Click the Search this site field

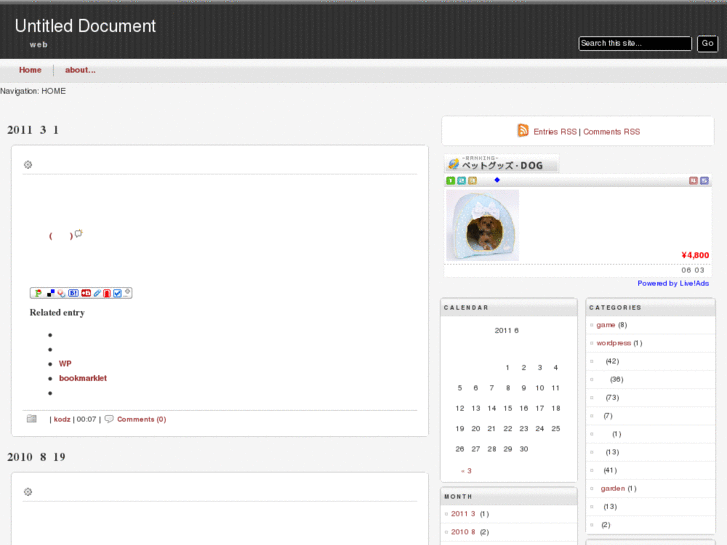coord(635,44)
